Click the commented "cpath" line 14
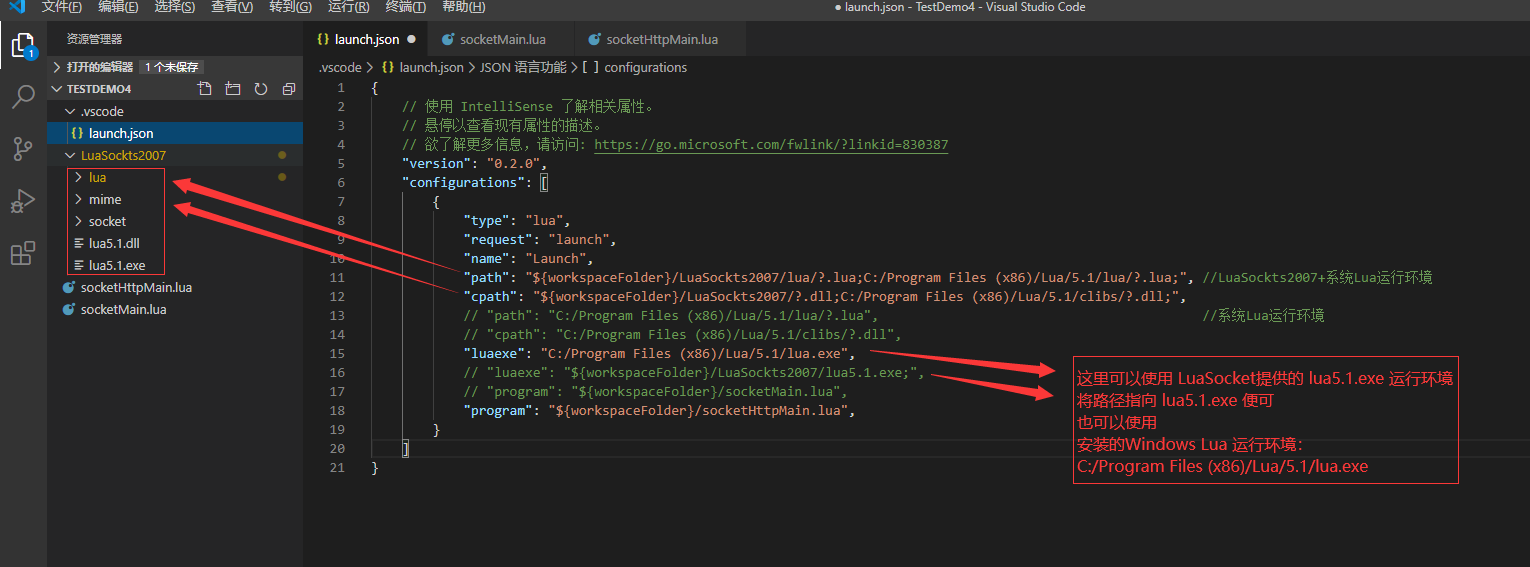The height and width of the screenshot is (567, 1530). [x=683, y=334]
